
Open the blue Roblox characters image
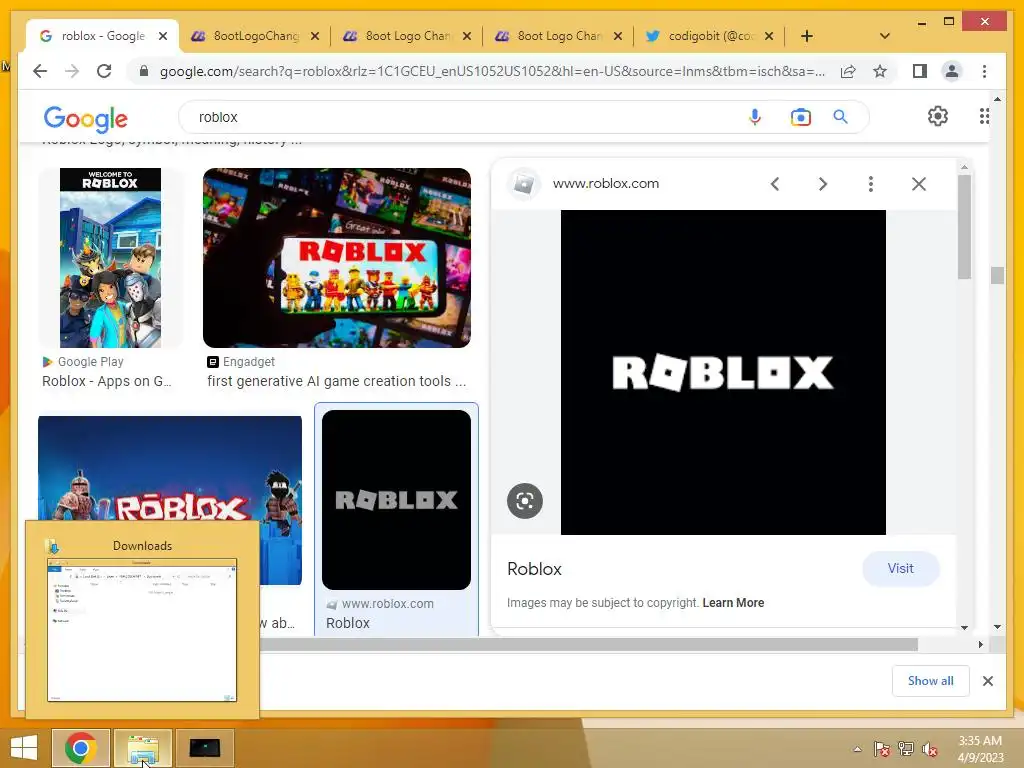[x=170, y=468]
